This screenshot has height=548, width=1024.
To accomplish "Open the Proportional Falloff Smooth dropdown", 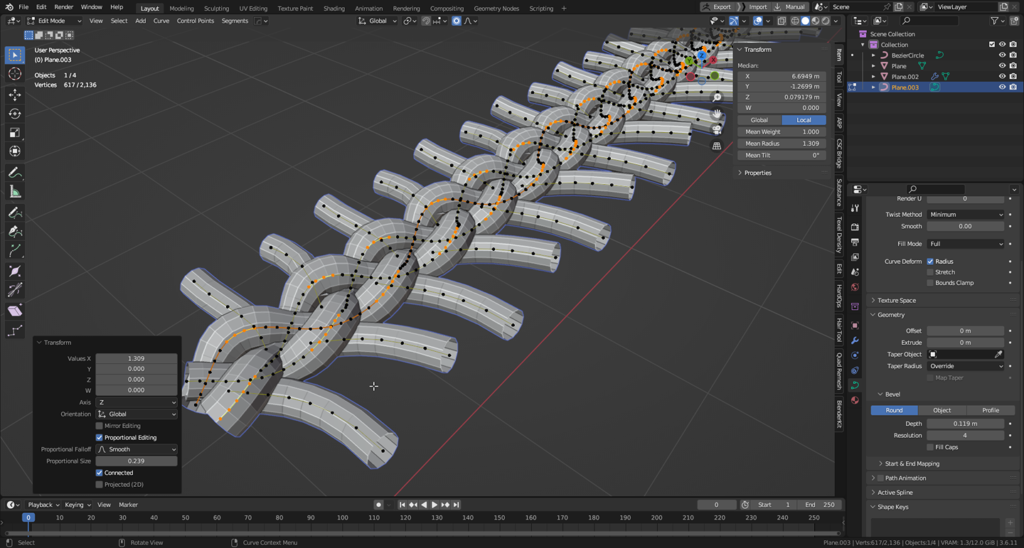I will (137, 450).
